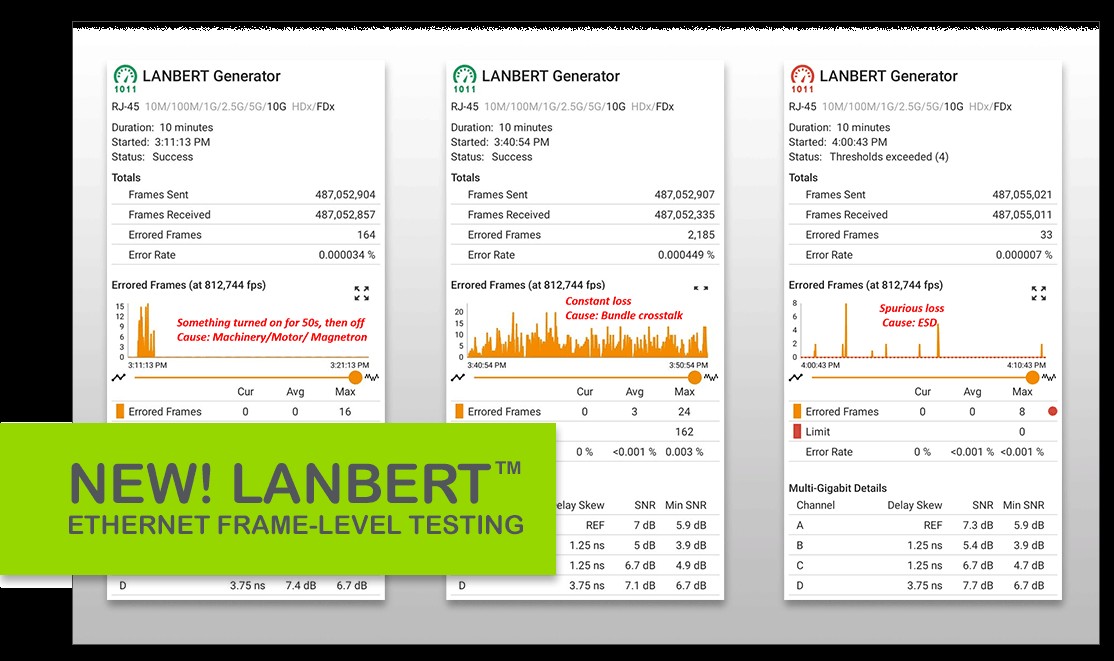Expand the Spurious loss ESD chart to fullscreen
1114x661 pixels.
1039,293
